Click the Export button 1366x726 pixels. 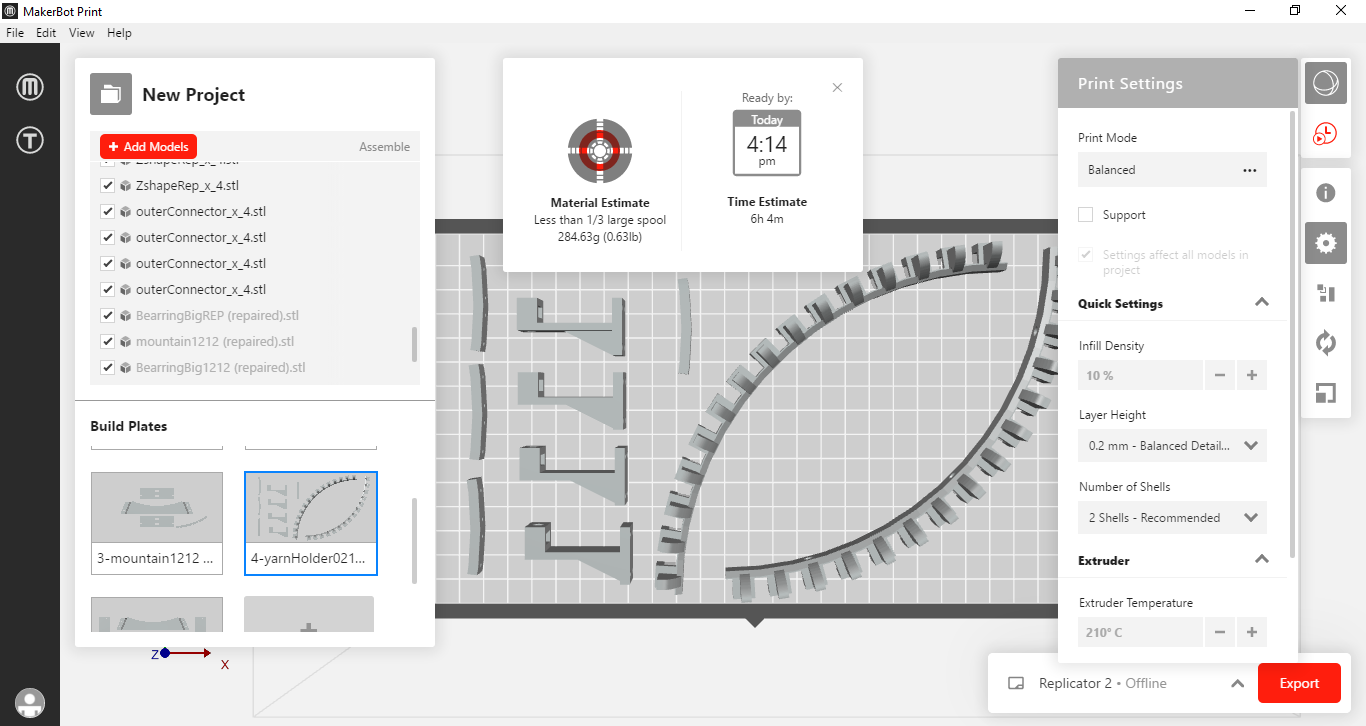[1299, 684]
